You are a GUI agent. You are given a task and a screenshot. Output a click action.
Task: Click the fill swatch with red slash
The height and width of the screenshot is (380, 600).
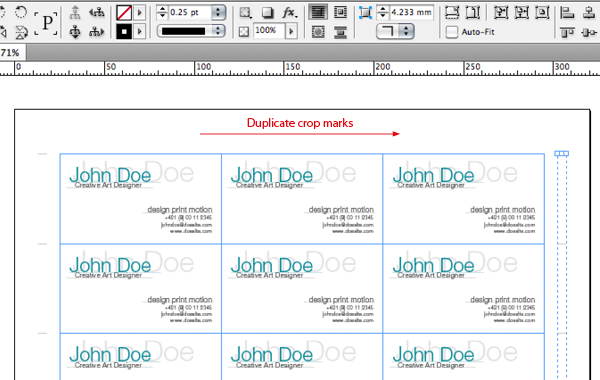coord(124,13)
